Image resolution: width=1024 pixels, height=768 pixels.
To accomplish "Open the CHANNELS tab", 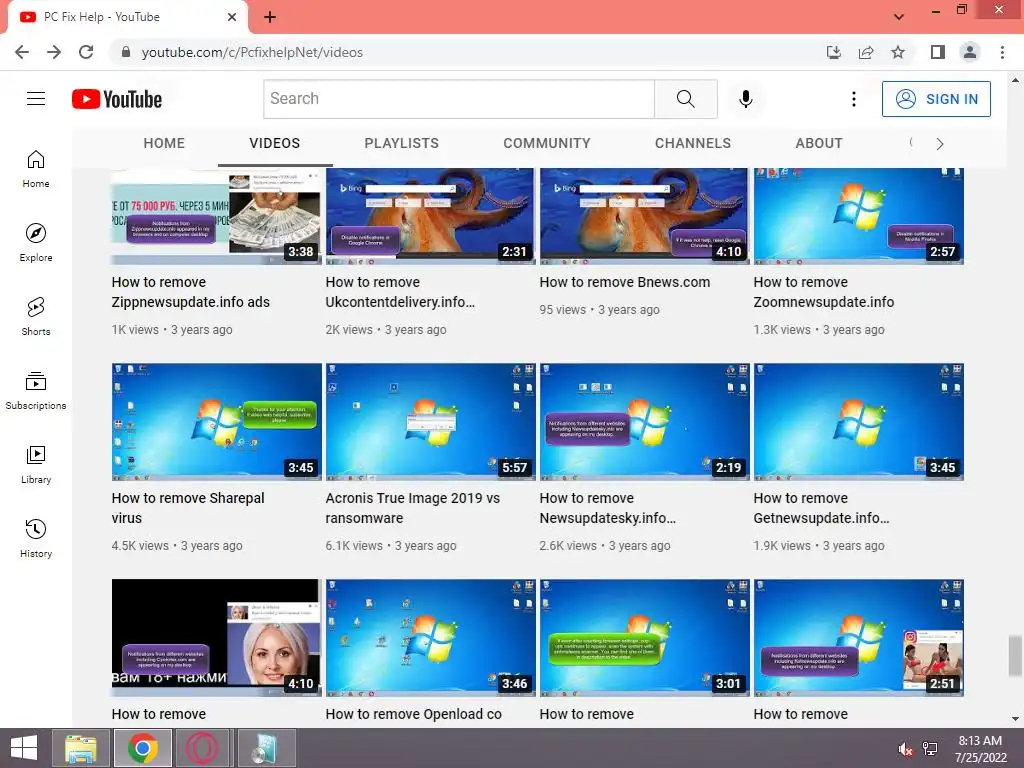I will [693, 143].
